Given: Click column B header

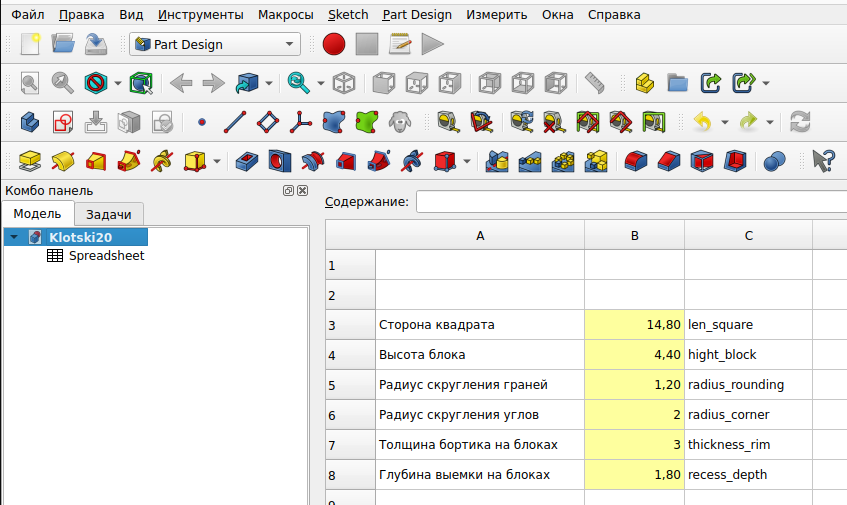Looking at the screenshot, I should pos(634,236).
